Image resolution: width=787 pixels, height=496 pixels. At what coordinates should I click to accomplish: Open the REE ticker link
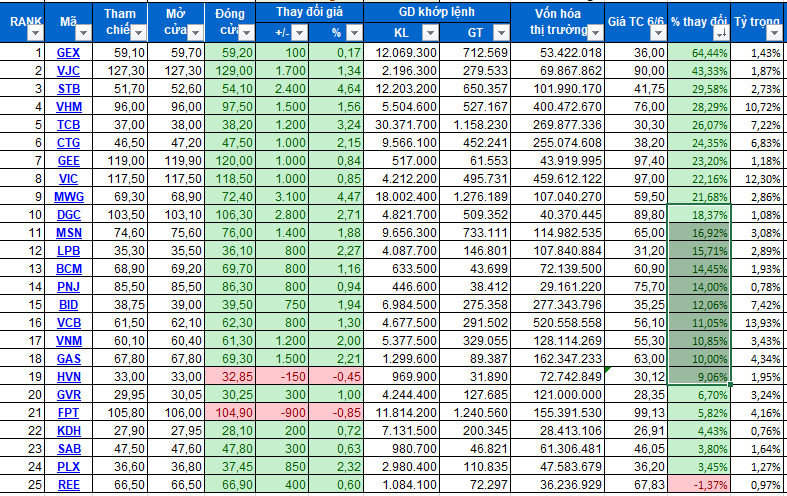(x=69, y=485)
